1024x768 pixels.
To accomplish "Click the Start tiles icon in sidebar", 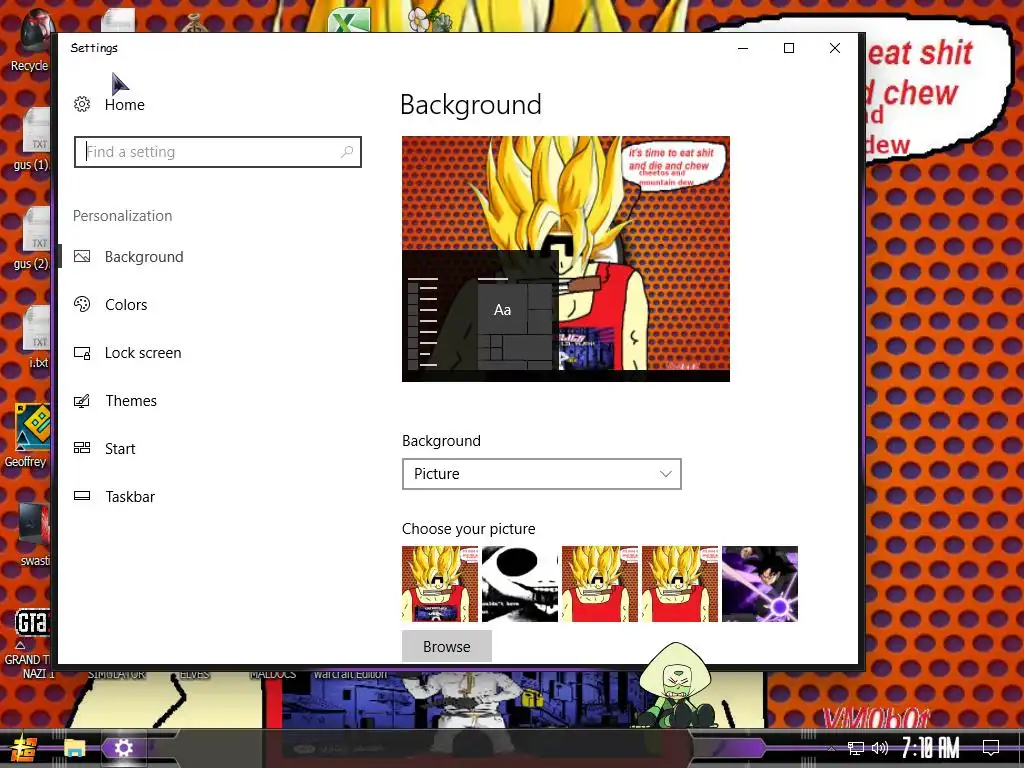I will coord(82,448).
